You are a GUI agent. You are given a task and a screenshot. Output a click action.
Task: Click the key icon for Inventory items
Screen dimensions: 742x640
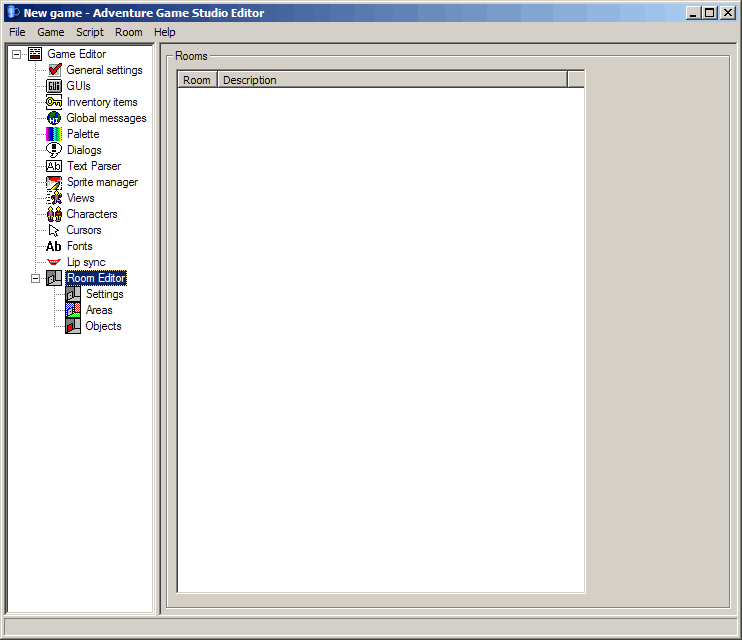coord(53,102)
